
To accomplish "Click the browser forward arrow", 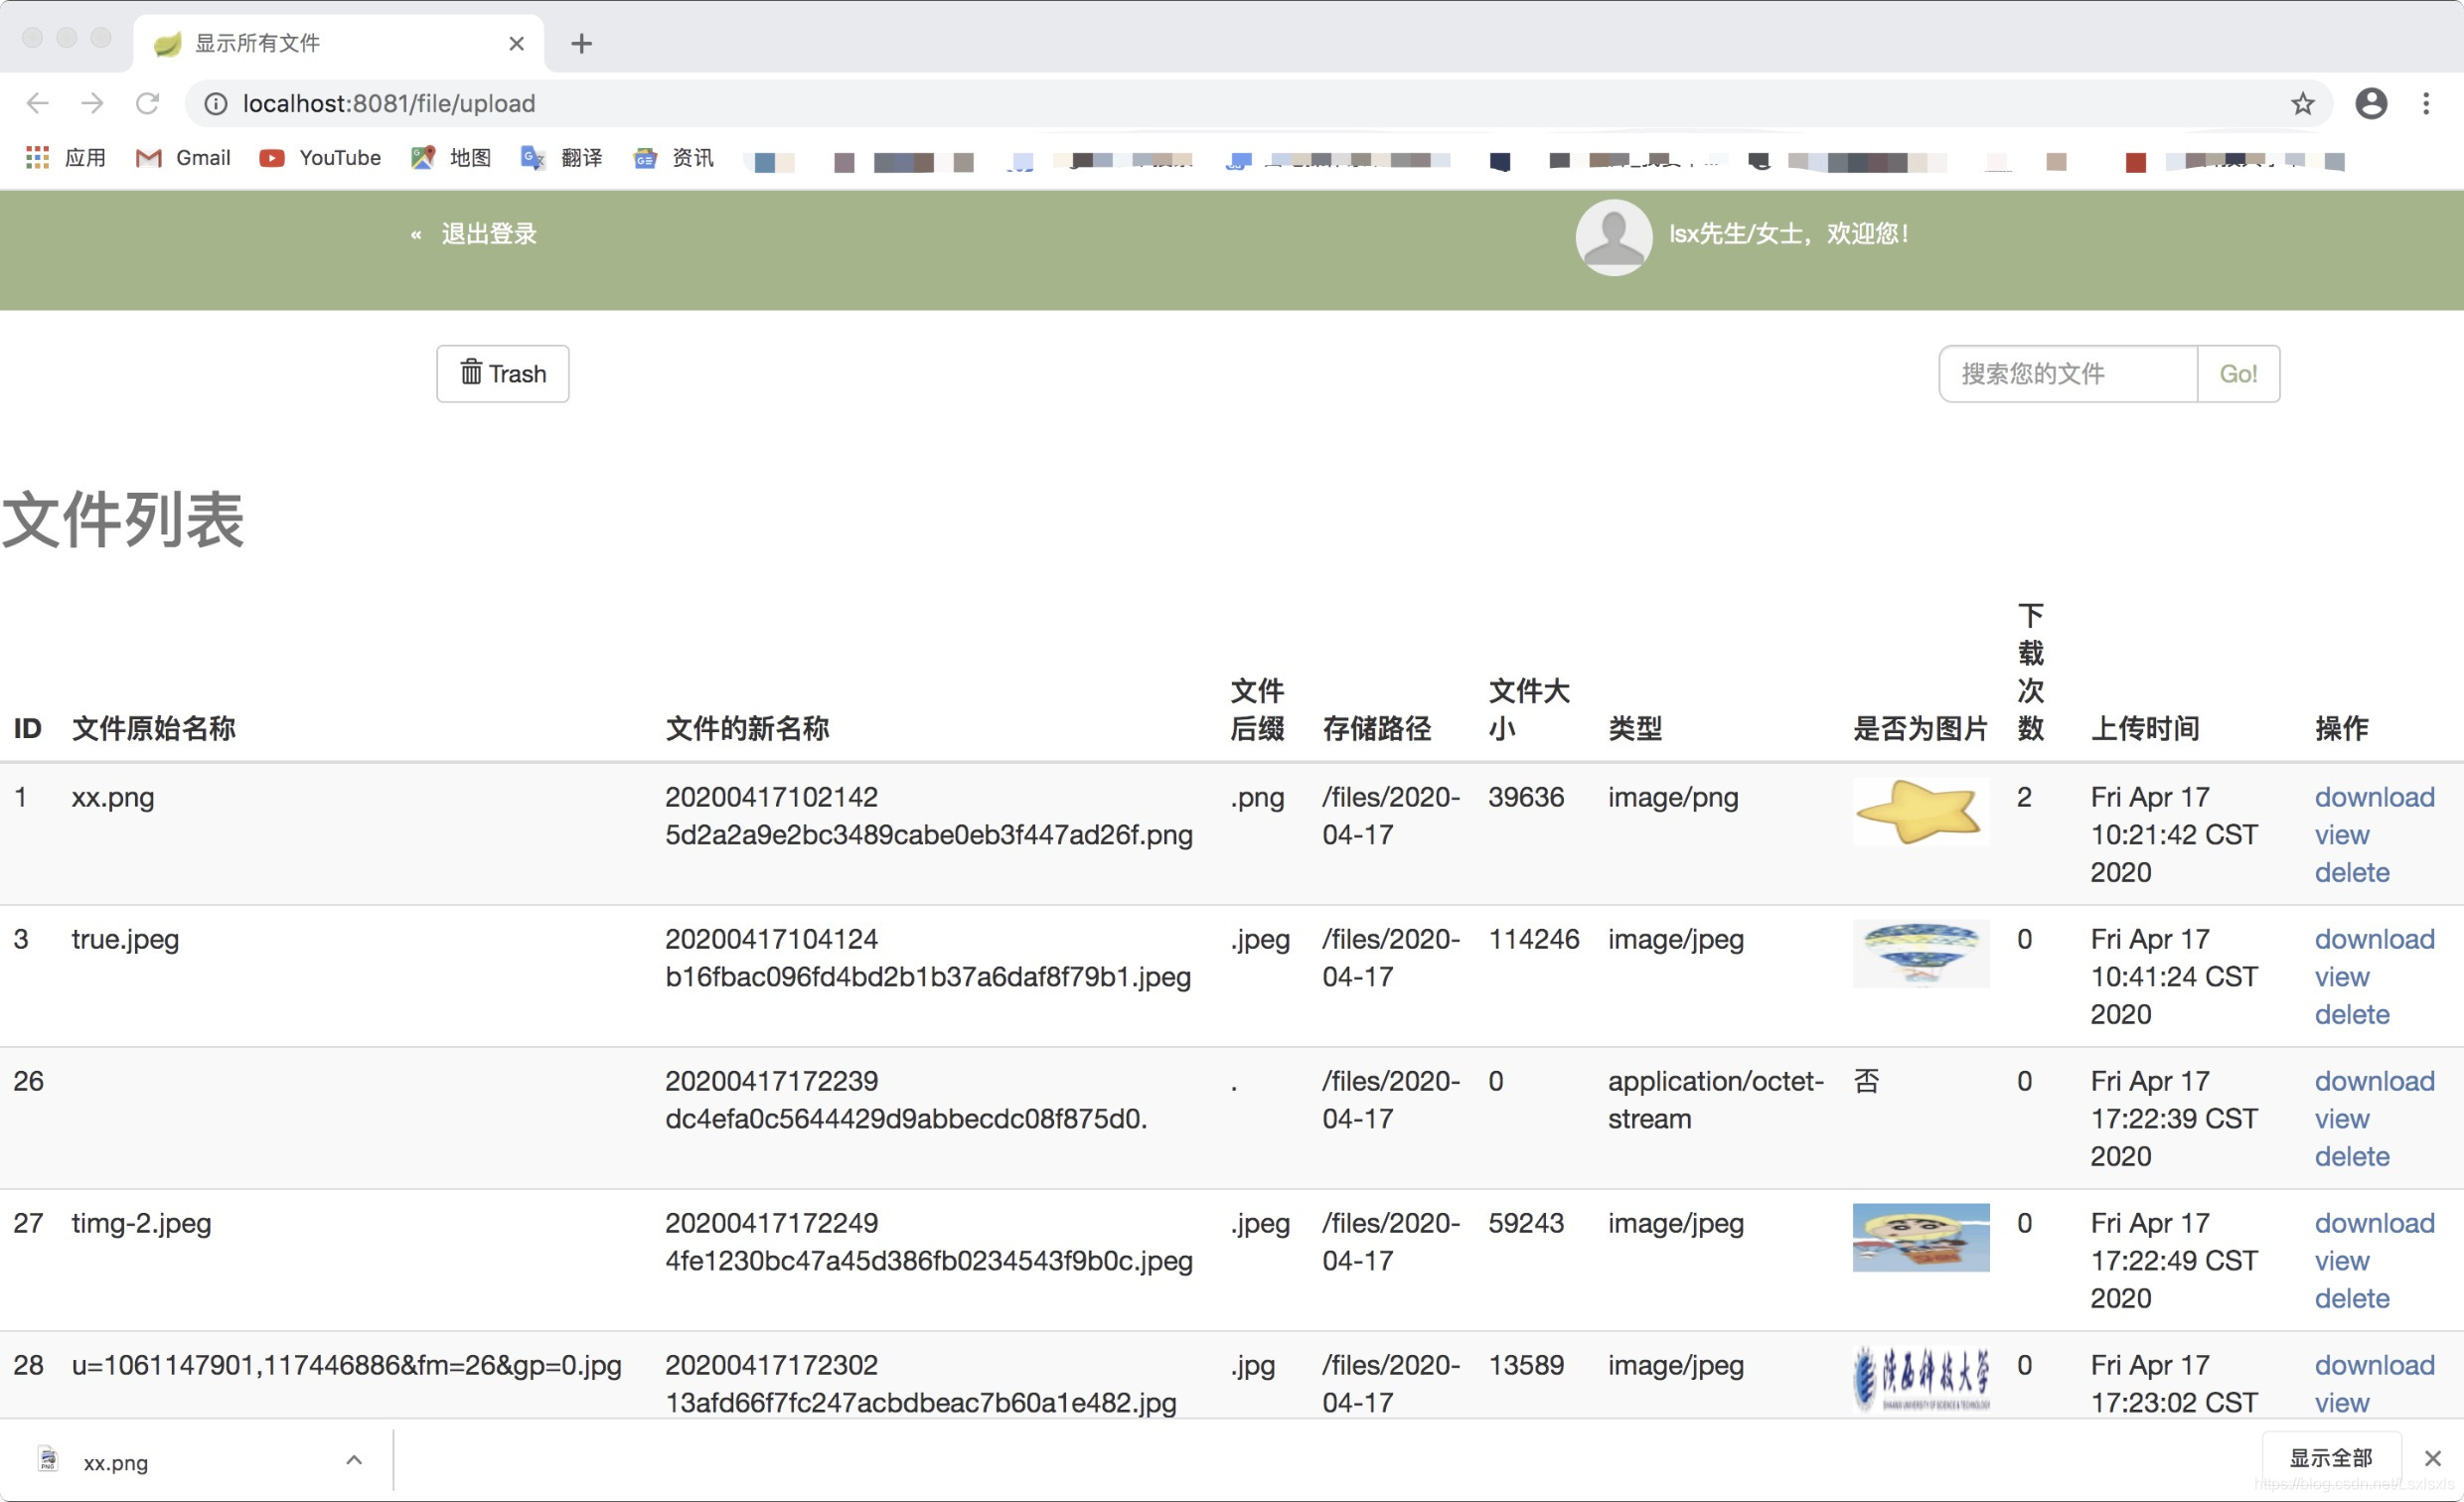I will tap(92, 103).
